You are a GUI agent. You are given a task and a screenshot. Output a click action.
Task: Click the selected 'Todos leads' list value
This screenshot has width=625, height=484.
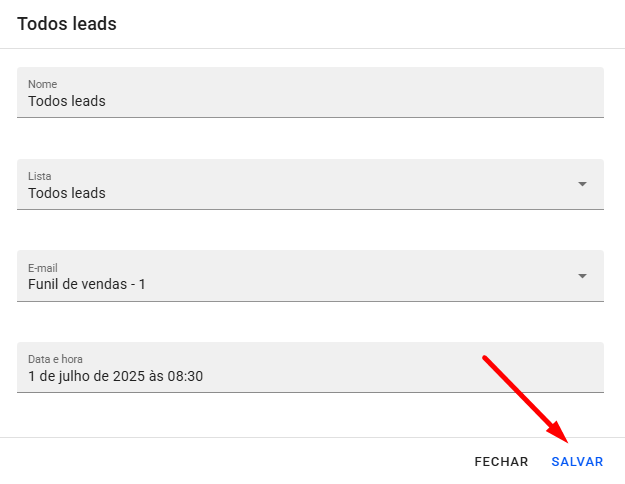pyautogui.click(x=67, y=193)
